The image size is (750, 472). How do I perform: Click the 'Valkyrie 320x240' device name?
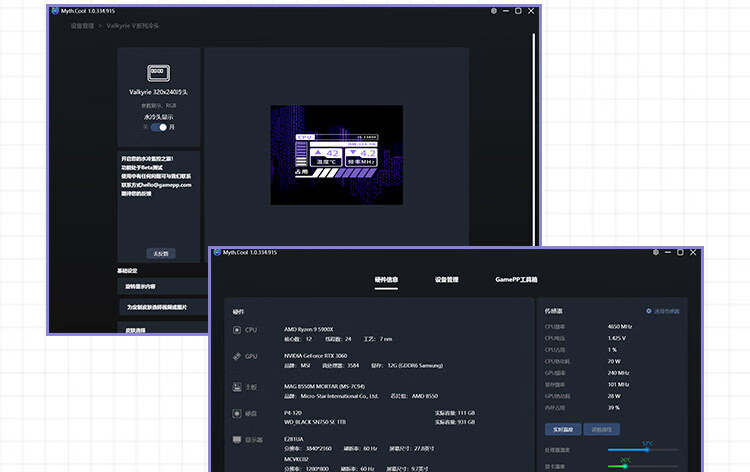click(x=158, y=92)
